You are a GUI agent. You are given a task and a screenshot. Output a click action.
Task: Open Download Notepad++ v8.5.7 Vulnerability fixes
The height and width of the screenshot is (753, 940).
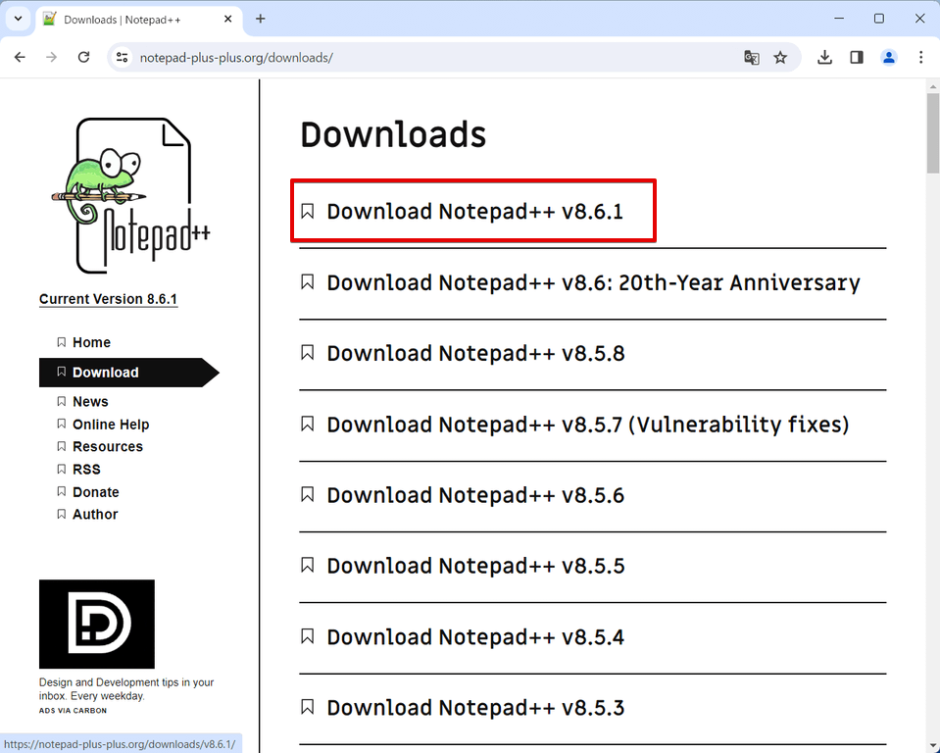click(x=588, y=424)
